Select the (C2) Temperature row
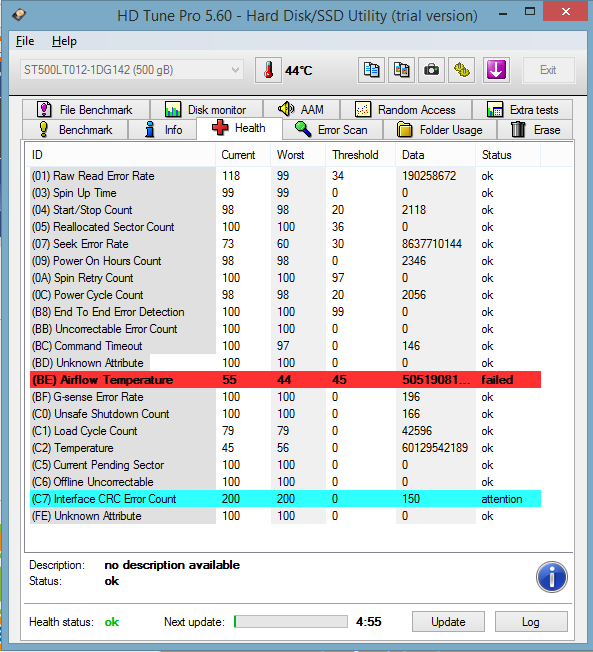This screenshot has width=593, height=652. [x=285, y=448]
